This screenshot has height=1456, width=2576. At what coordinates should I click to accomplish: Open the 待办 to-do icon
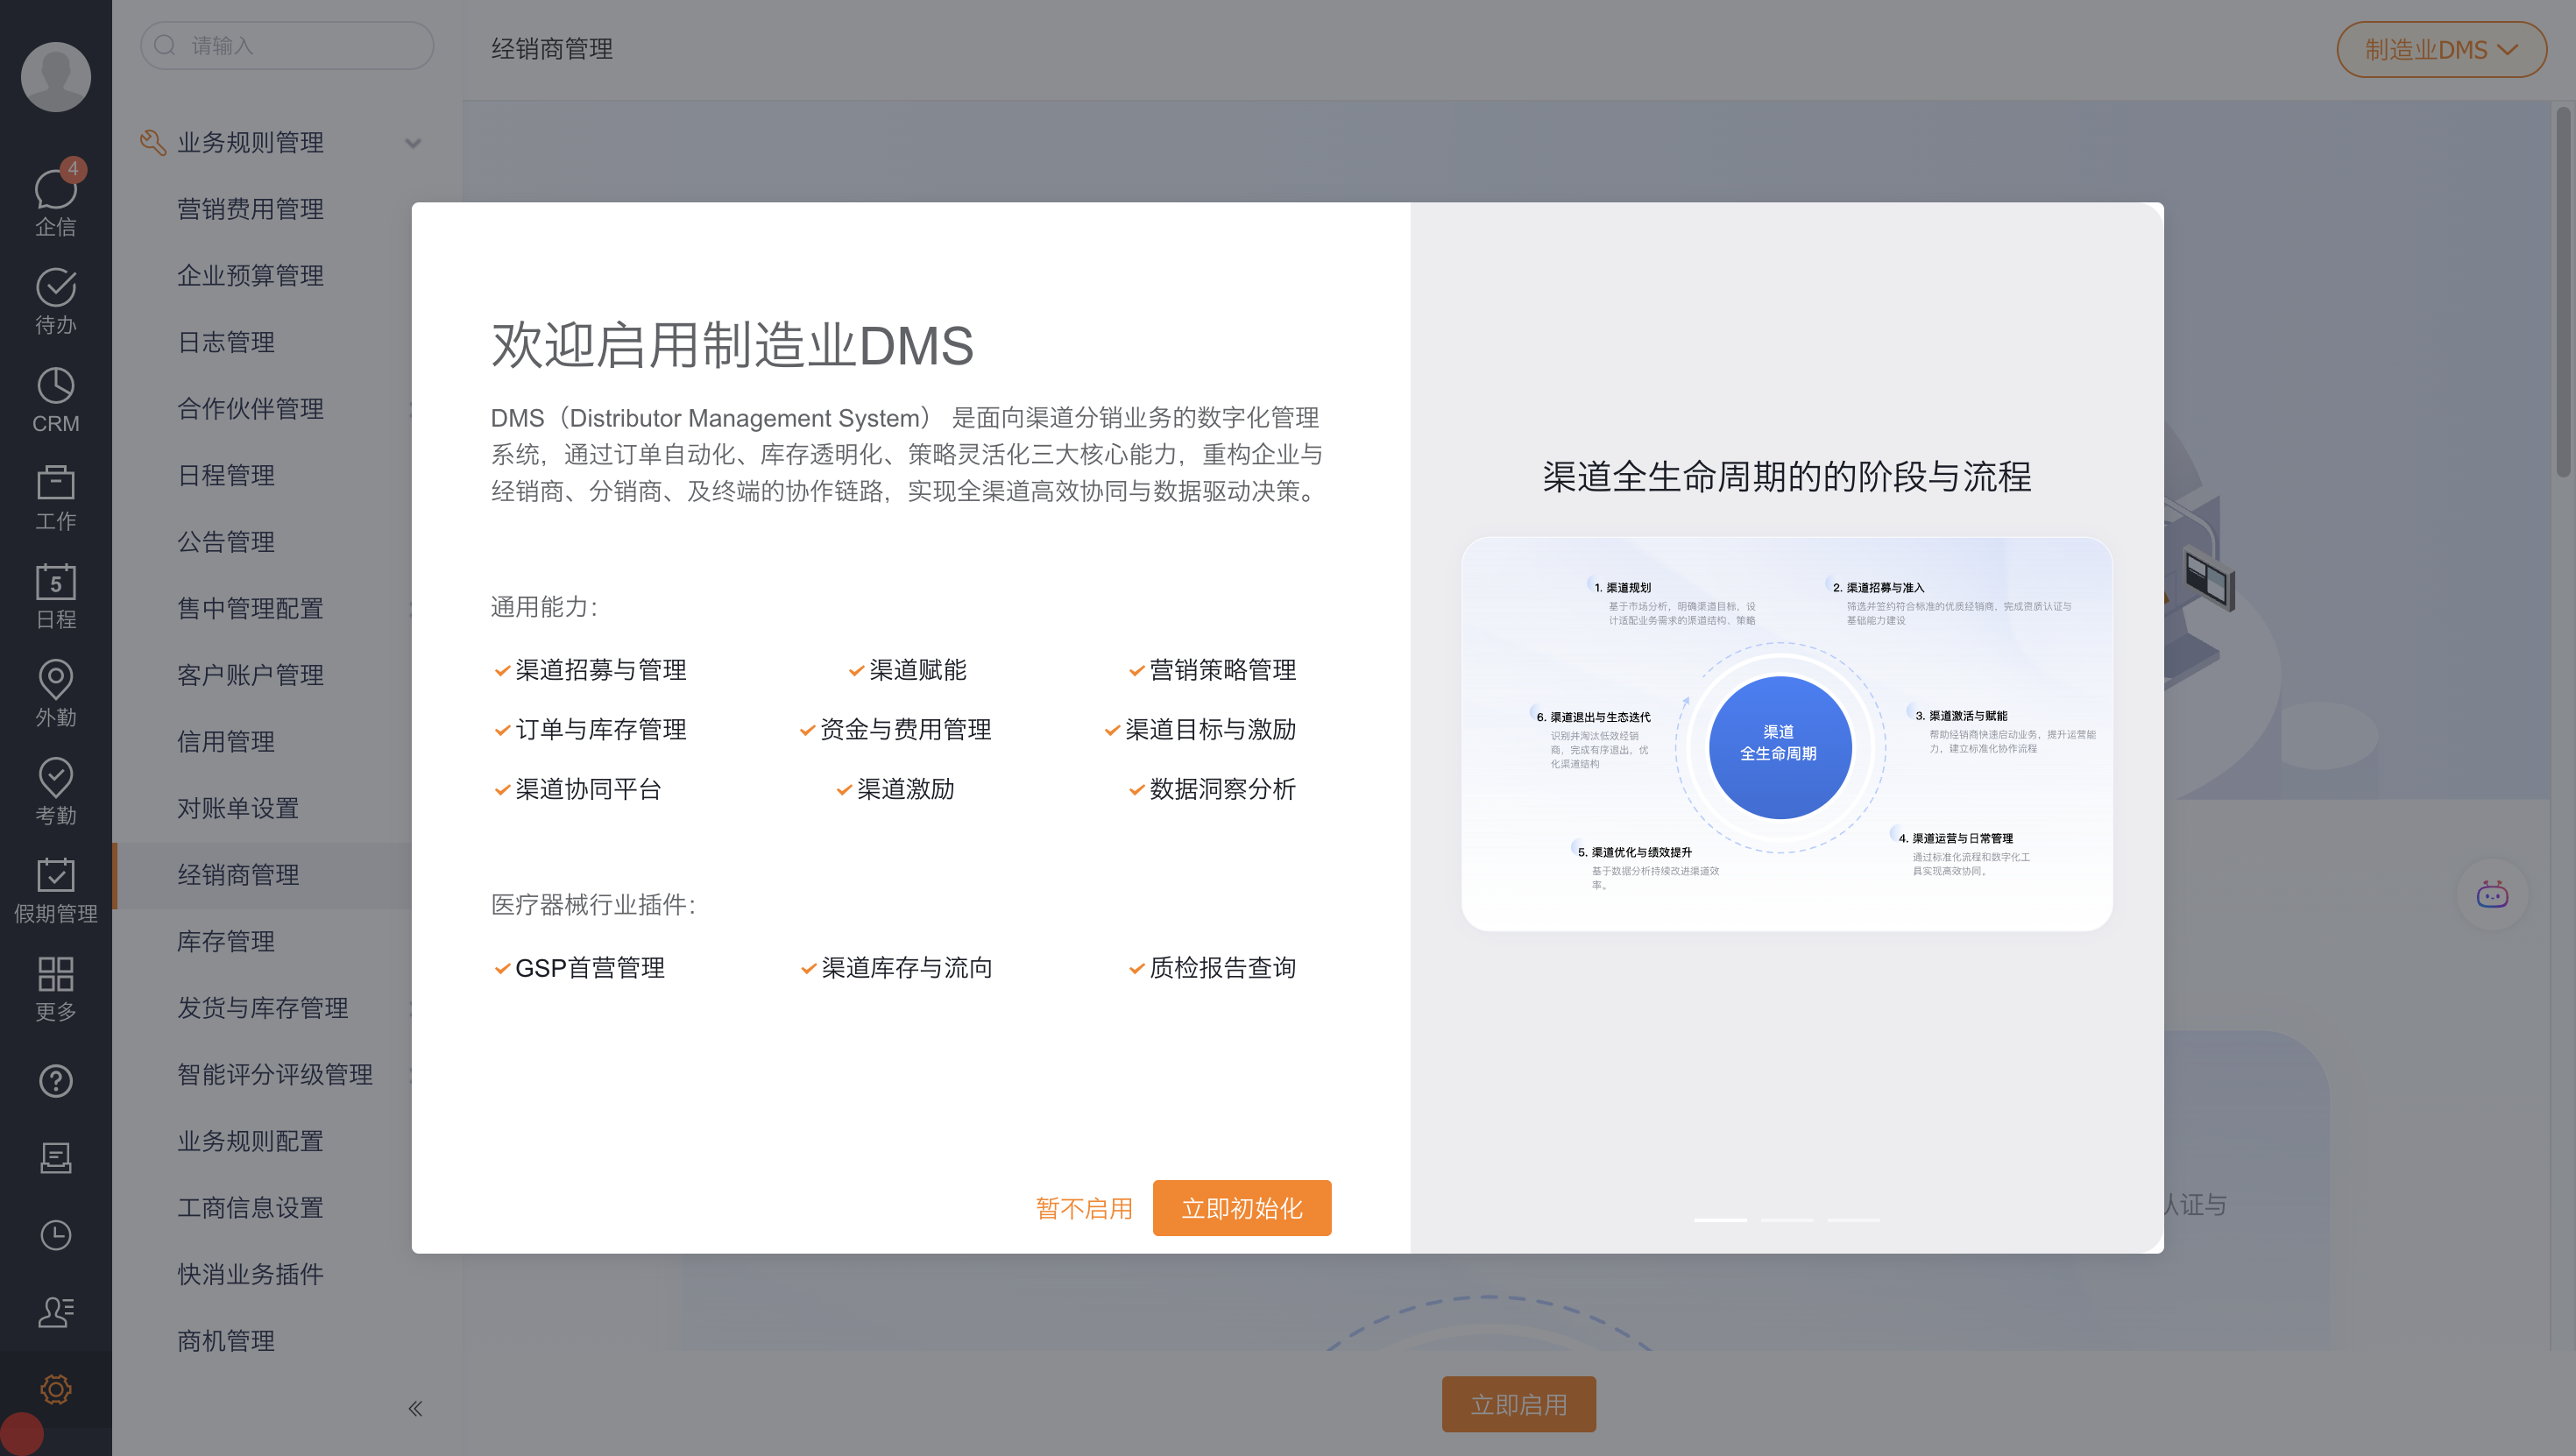tap(55, 288)
